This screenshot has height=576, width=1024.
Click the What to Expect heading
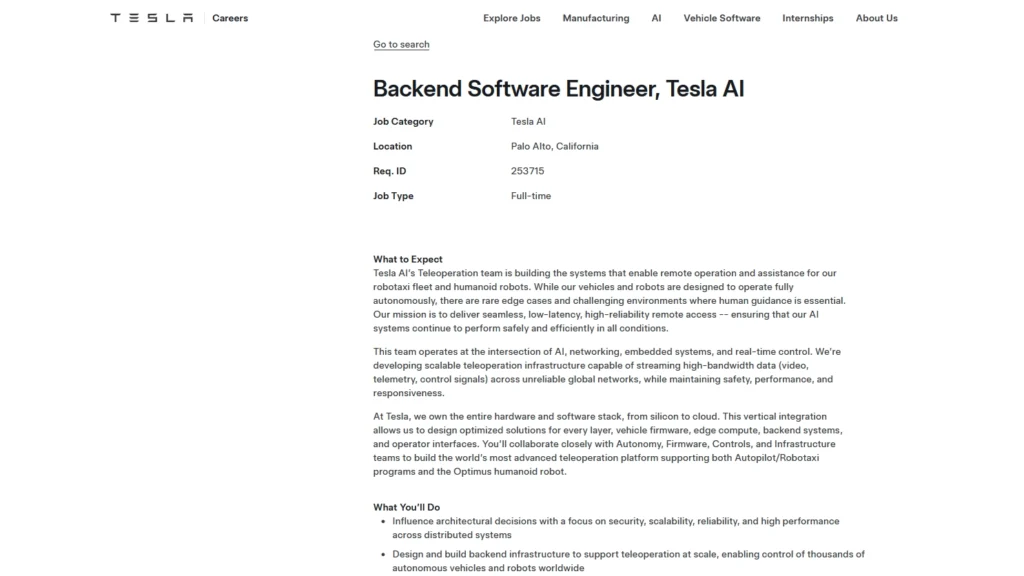tap(407, 259)
